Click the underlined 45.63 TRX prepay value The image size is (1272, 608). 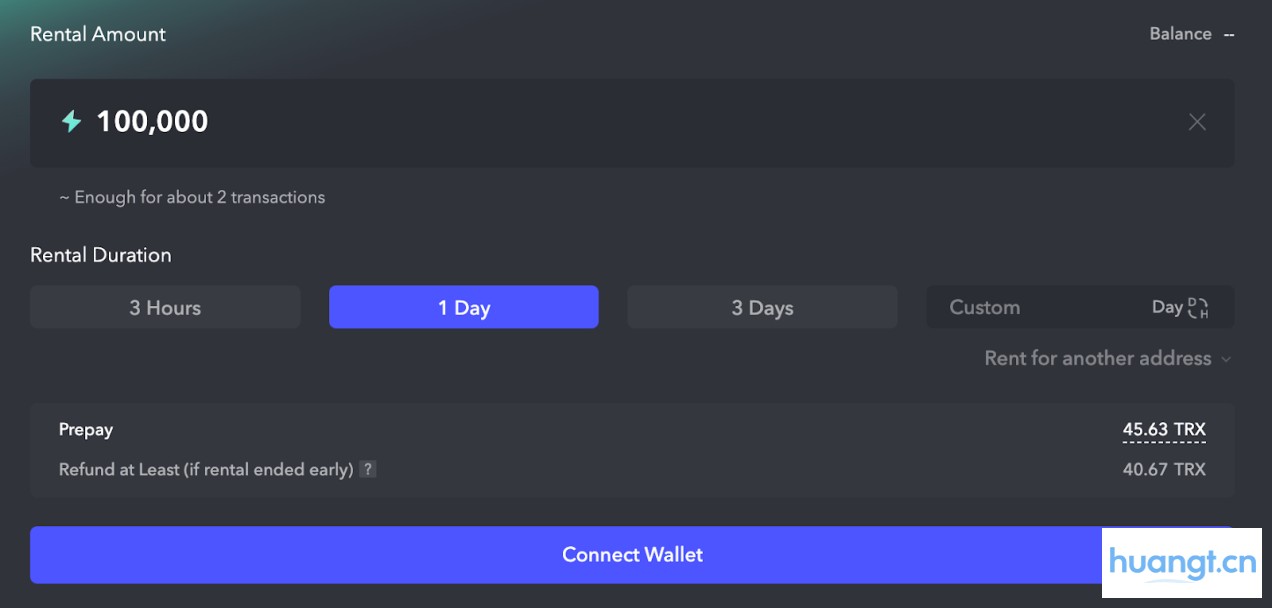[x=1164, y=430]
